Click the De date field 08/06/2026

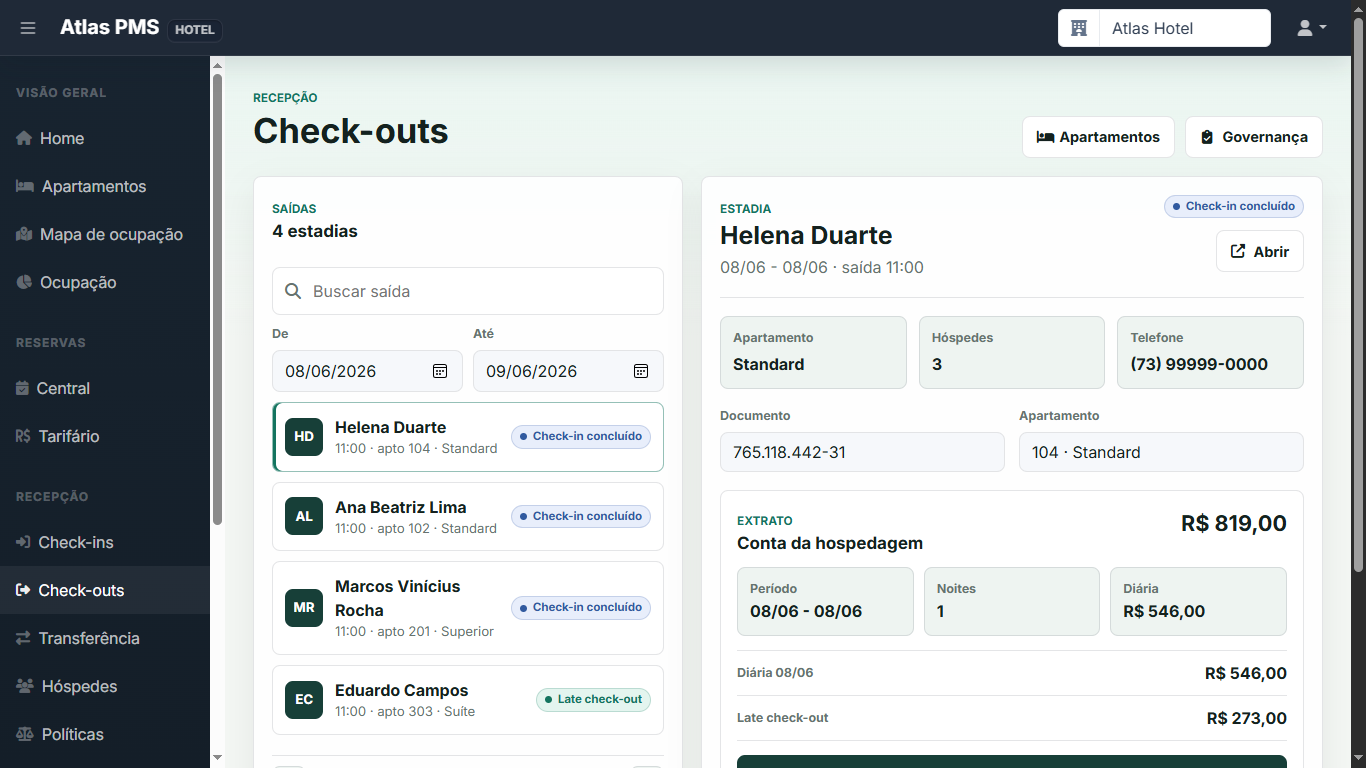click(367, 371)
